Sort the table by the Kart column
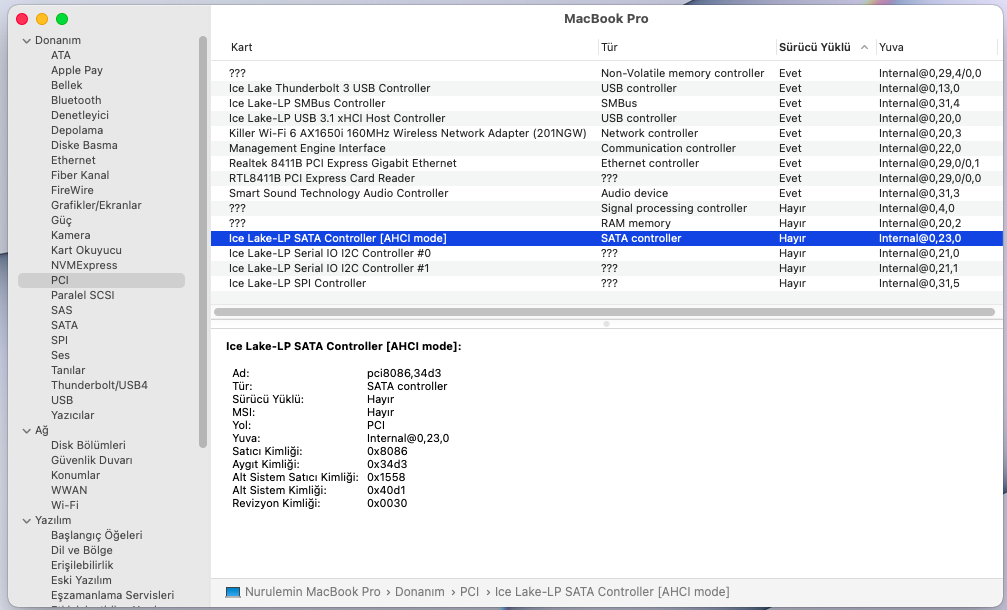 (x=242, y=48)
